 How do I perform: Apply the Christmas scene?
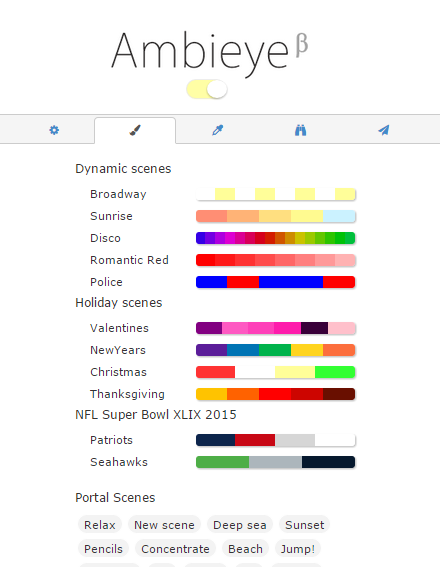pos(118,372)
